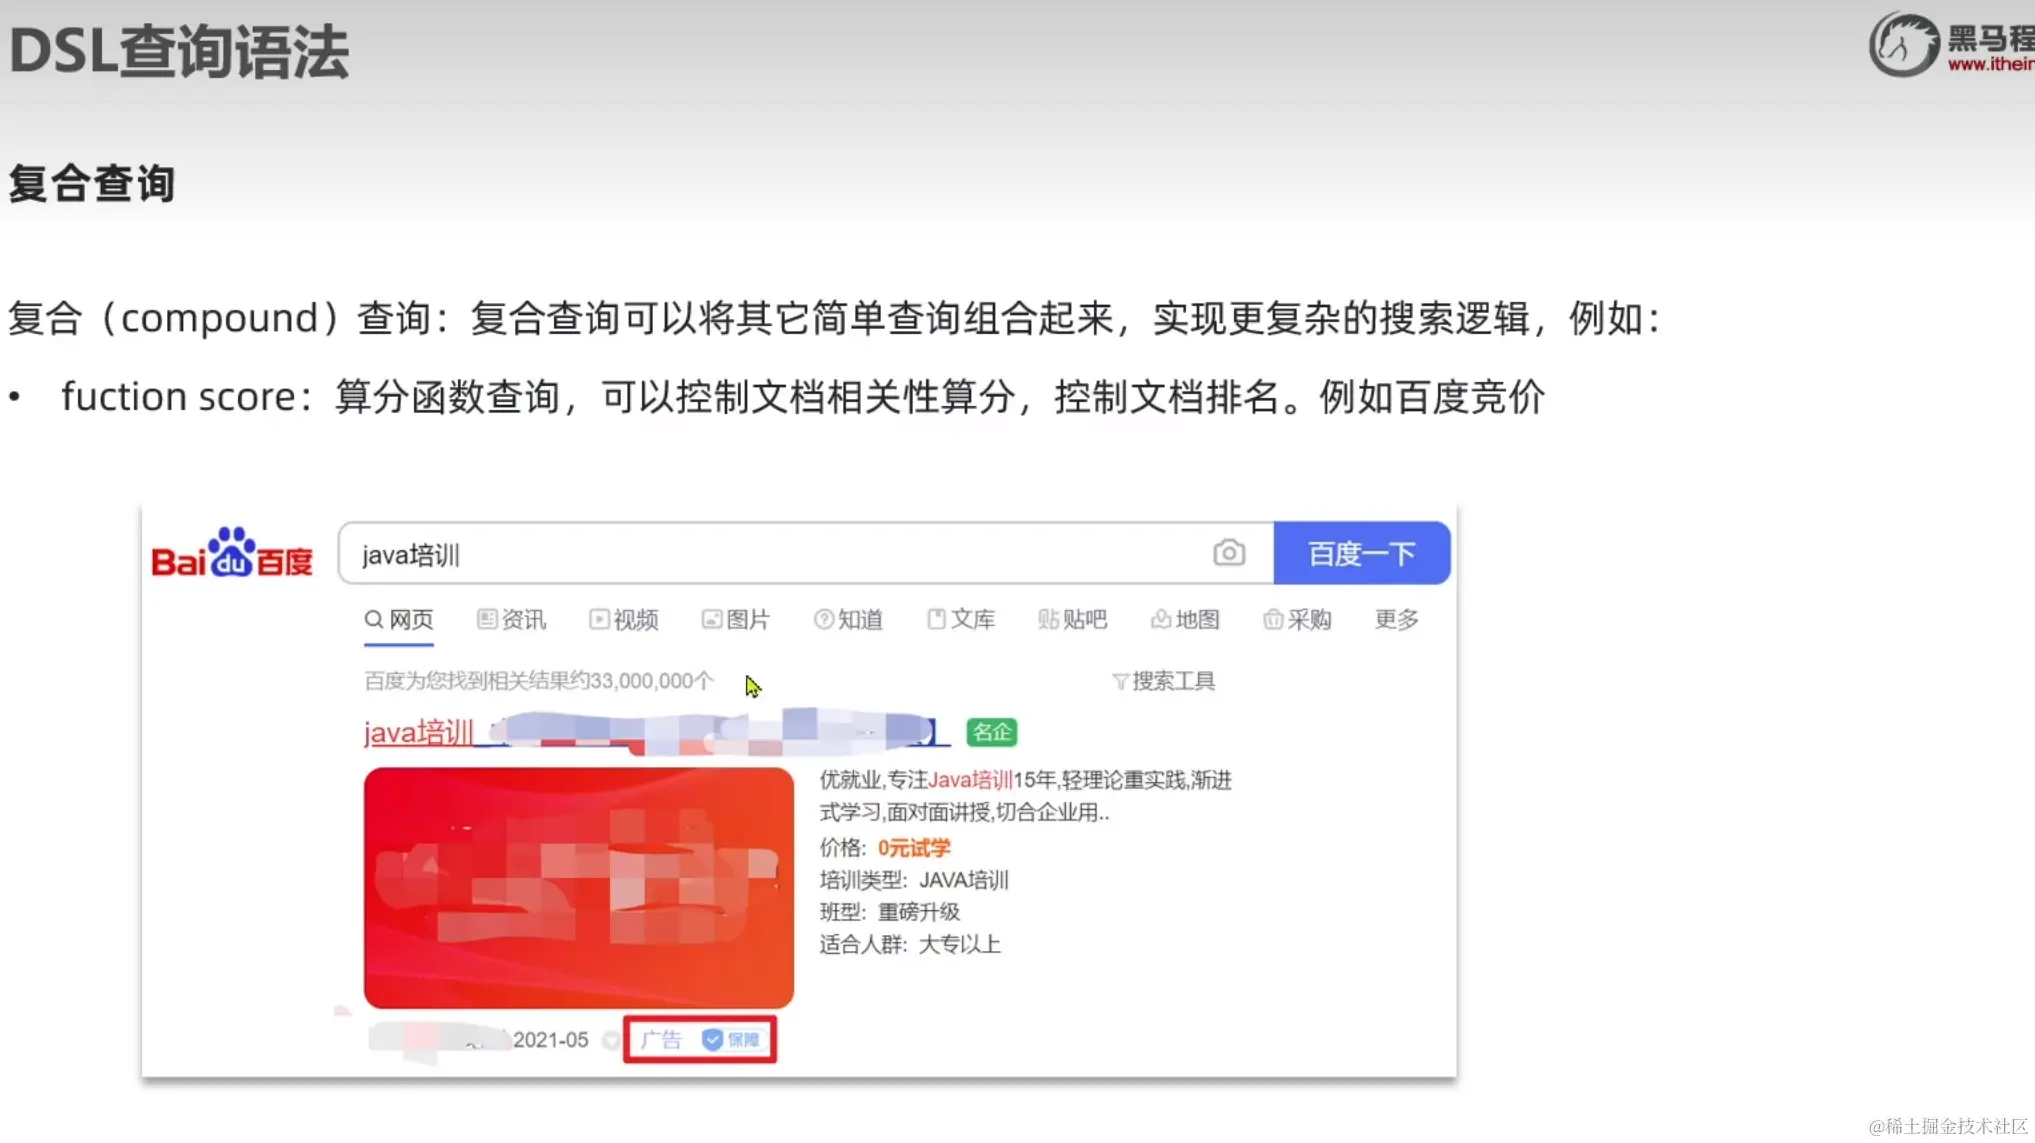
Task: Click the camera image-search icon
Action: 1228,553
